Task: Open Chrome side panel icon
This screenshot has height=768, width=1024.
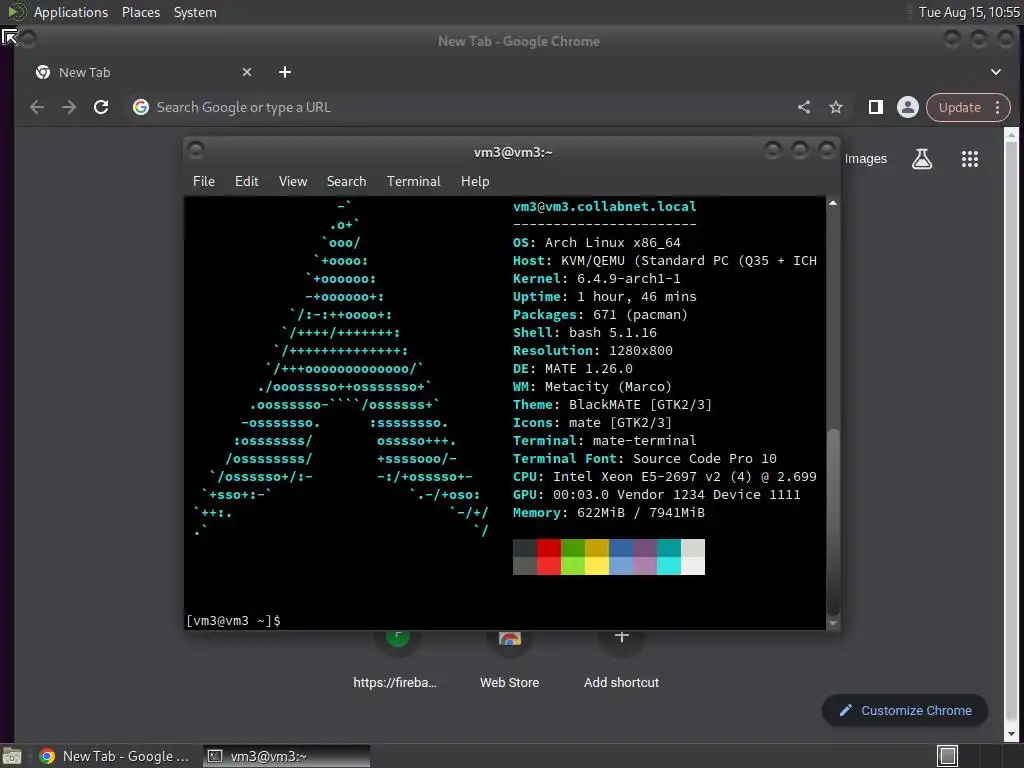Action: 876,107
